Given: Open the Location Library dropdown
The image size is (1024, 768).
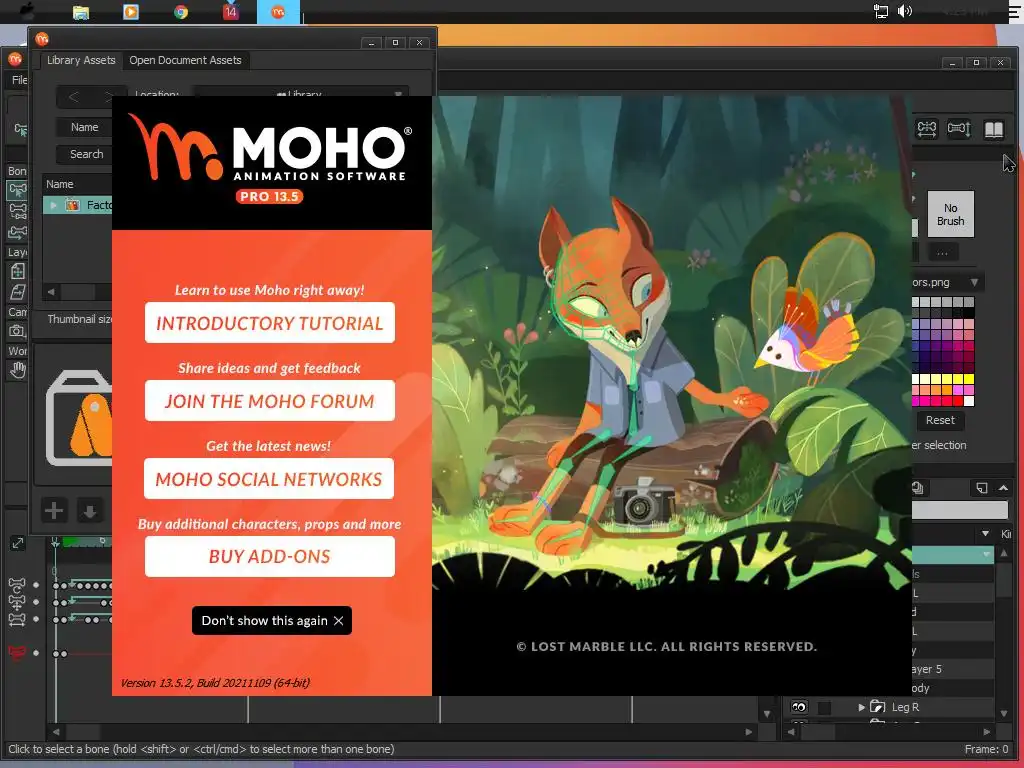Looking at the screenshot, I should (302, 95).
